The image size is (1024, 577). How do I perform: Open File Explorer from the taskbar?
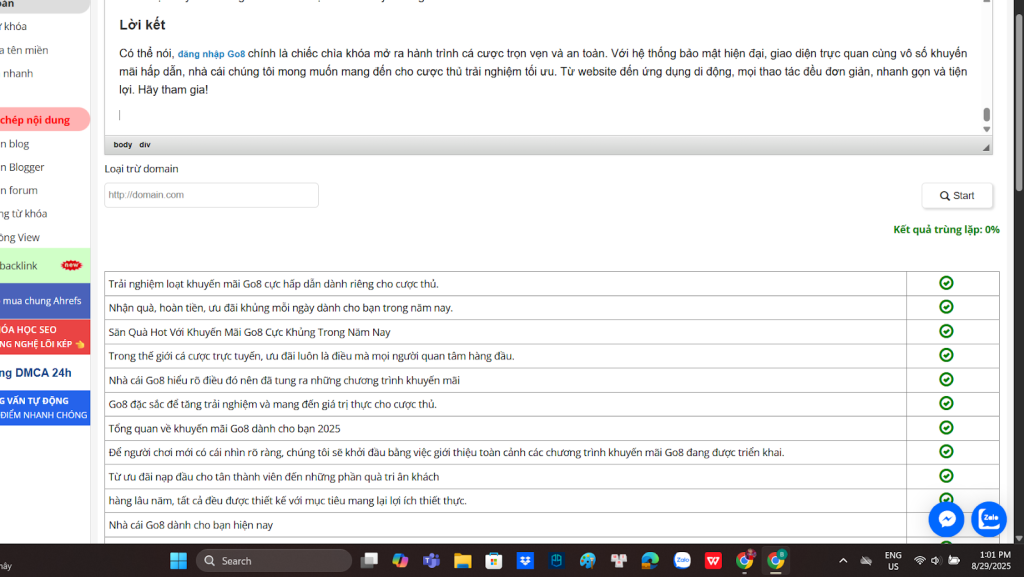click(462, 561)
